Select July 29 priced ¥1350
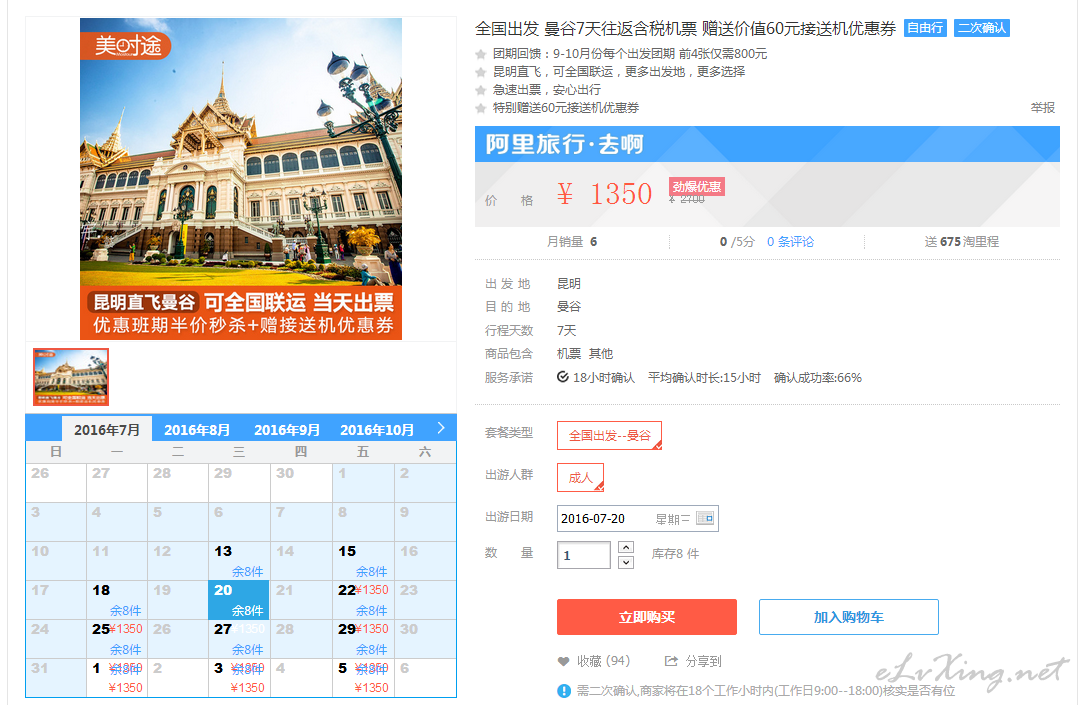This screenshot has width=1080, height=705. tap(363, 639)
